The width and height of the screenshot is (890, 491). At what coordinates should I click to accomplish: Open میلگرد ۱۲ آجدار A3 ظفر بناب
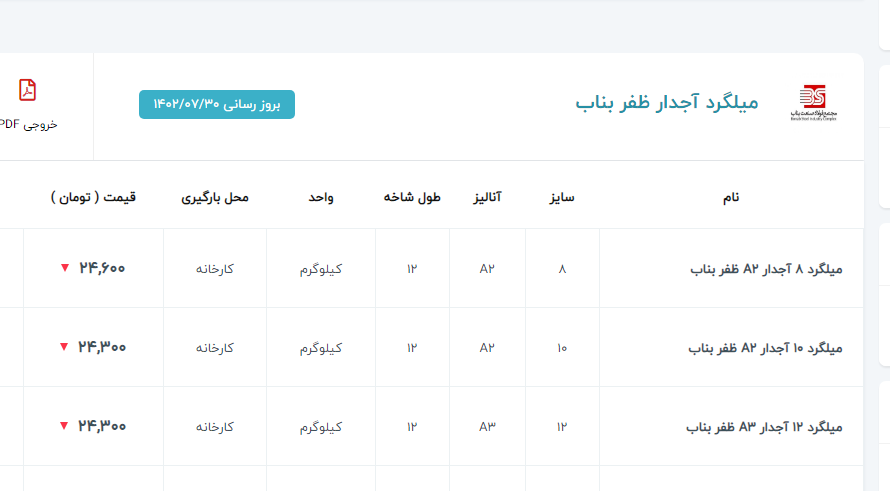(x=765, y=427)
